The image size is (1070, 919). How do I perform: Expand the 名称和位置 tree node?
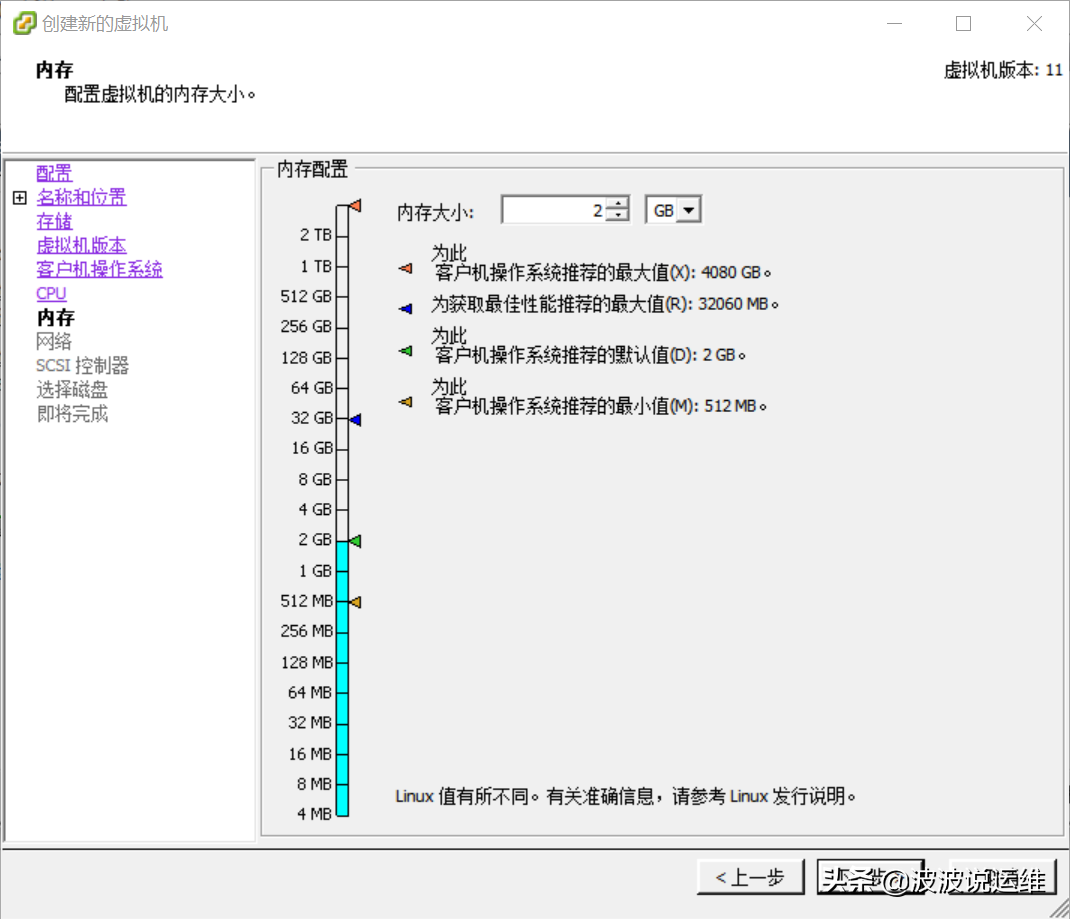(x=20, y=198)
